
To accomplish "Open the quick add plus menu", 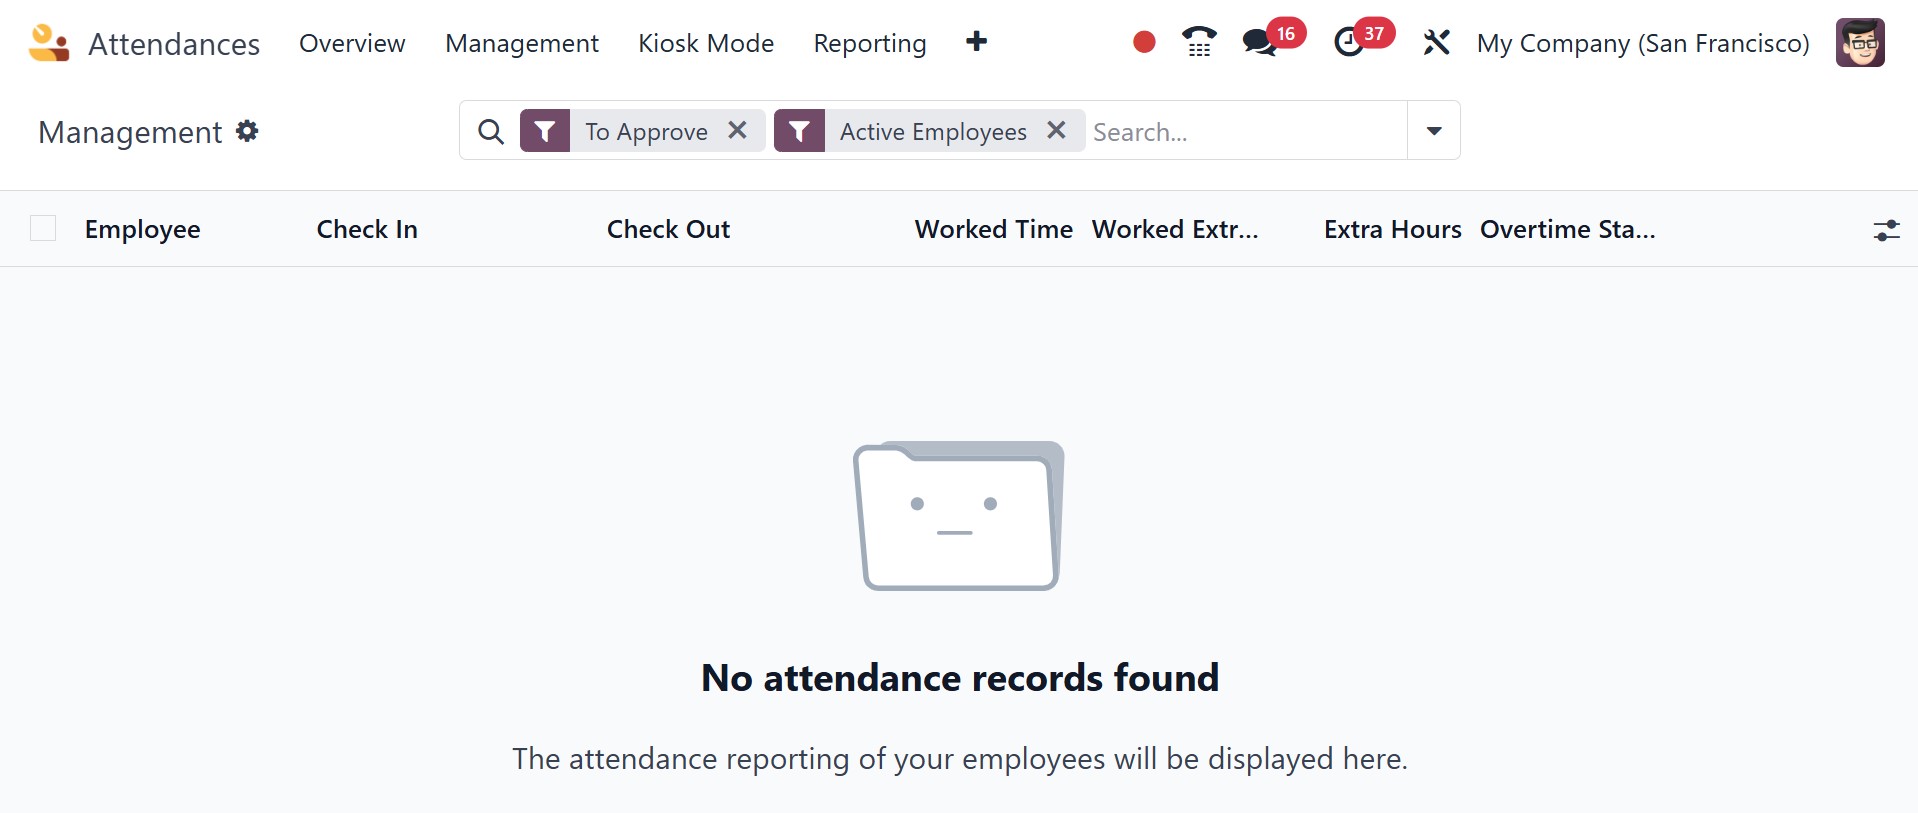I will (x=976, y=42).
